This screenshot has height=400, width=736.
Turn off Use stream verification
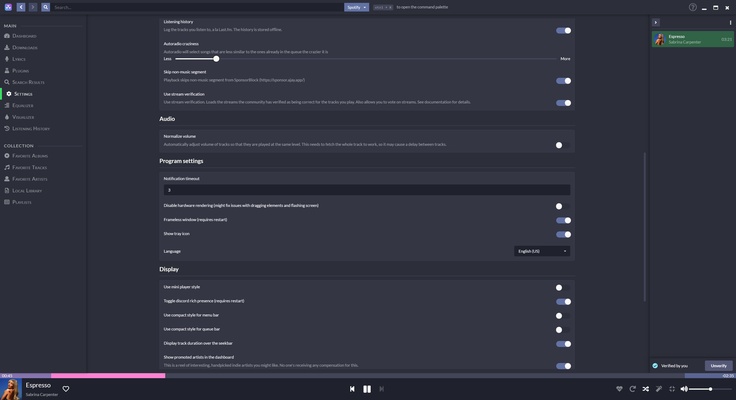point(563,103)
